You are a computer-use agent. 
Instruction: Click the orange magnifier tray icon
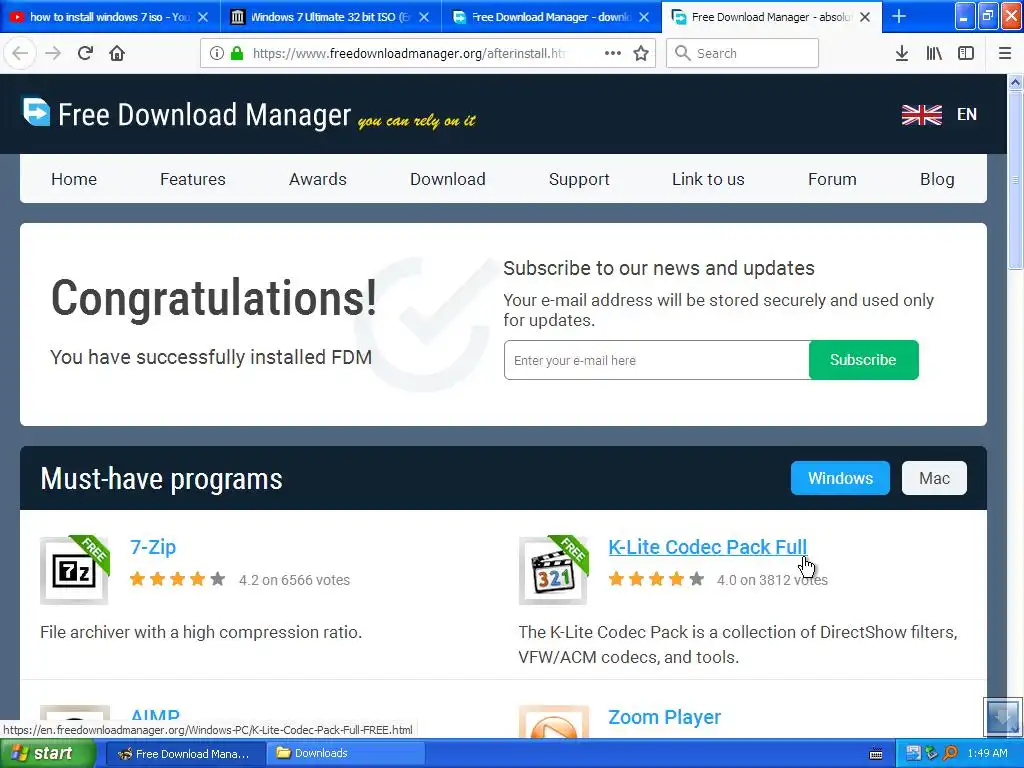pyautogui.click(x=950, y=753)
